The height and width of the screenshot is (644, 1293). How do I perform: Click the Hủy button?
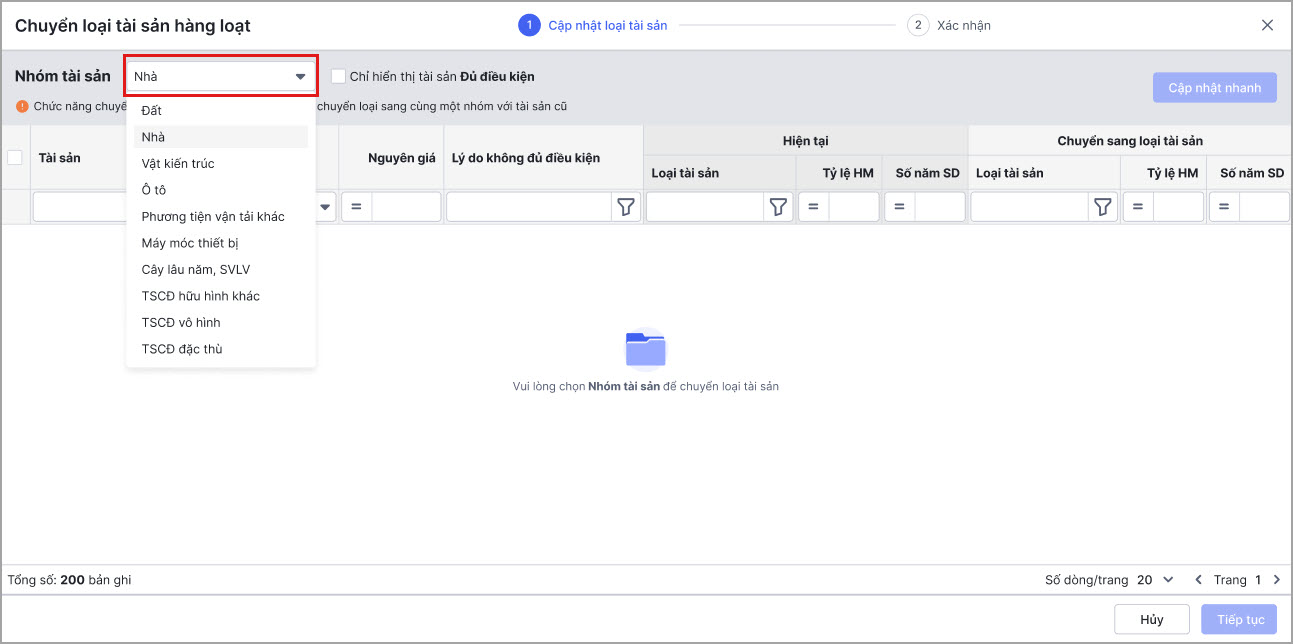tap(1151, 619)
